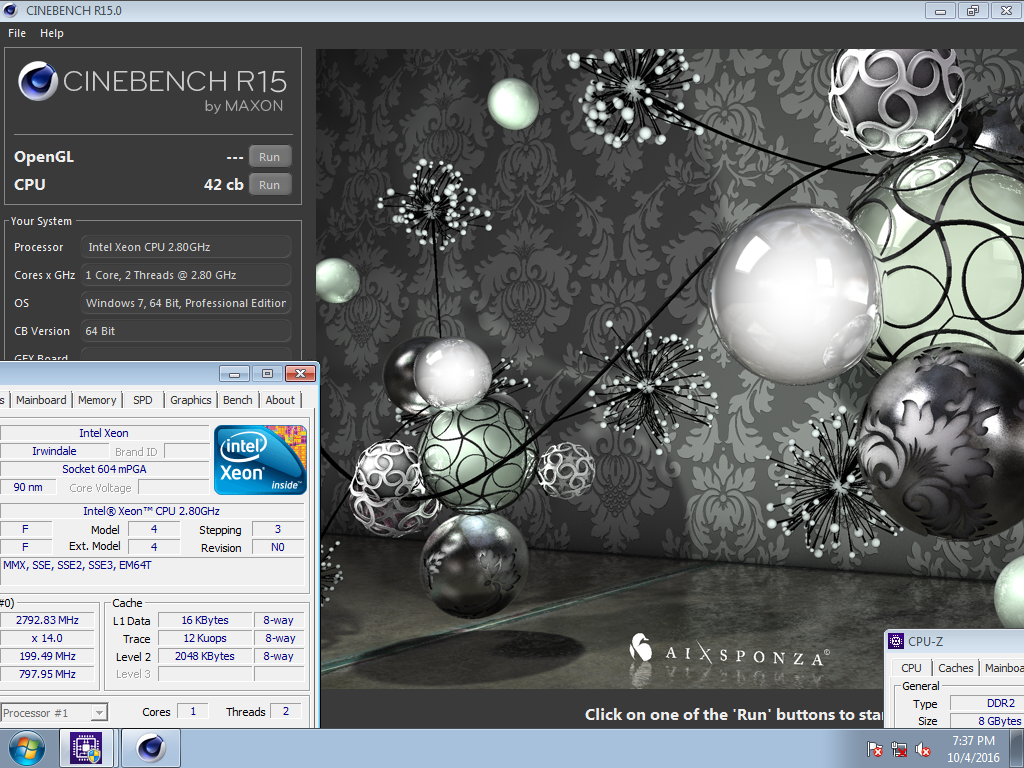Click the 16 KBytes L1 Data cache value
Viewport: 1024px width, 768px height.
(205, 620)
